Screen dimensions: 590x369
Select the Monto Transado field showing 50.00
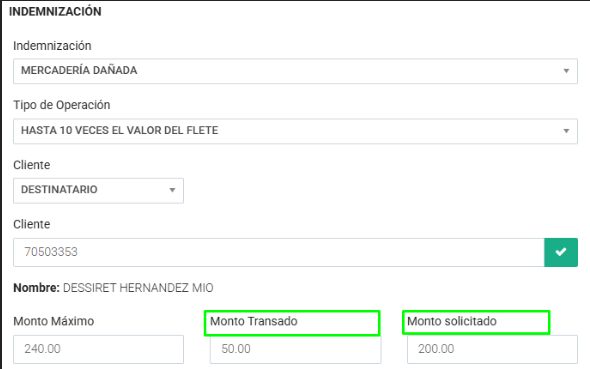[x=295, y=349]
